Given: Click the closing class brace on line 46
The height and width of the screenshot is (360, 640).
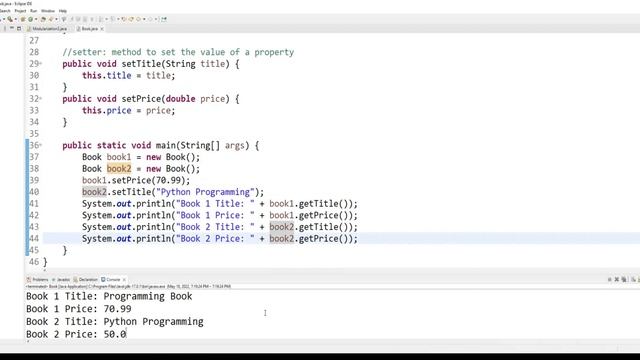Looking at the screenshot, I should [x=45, y=262].
